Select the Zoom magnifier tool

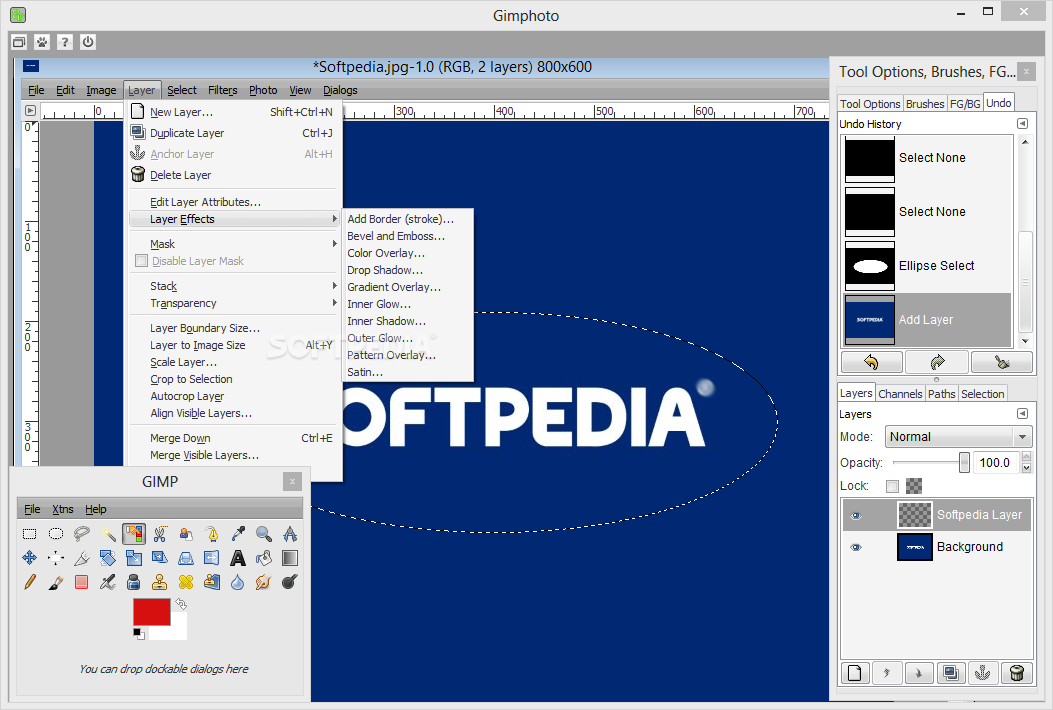tap(264, 534)
